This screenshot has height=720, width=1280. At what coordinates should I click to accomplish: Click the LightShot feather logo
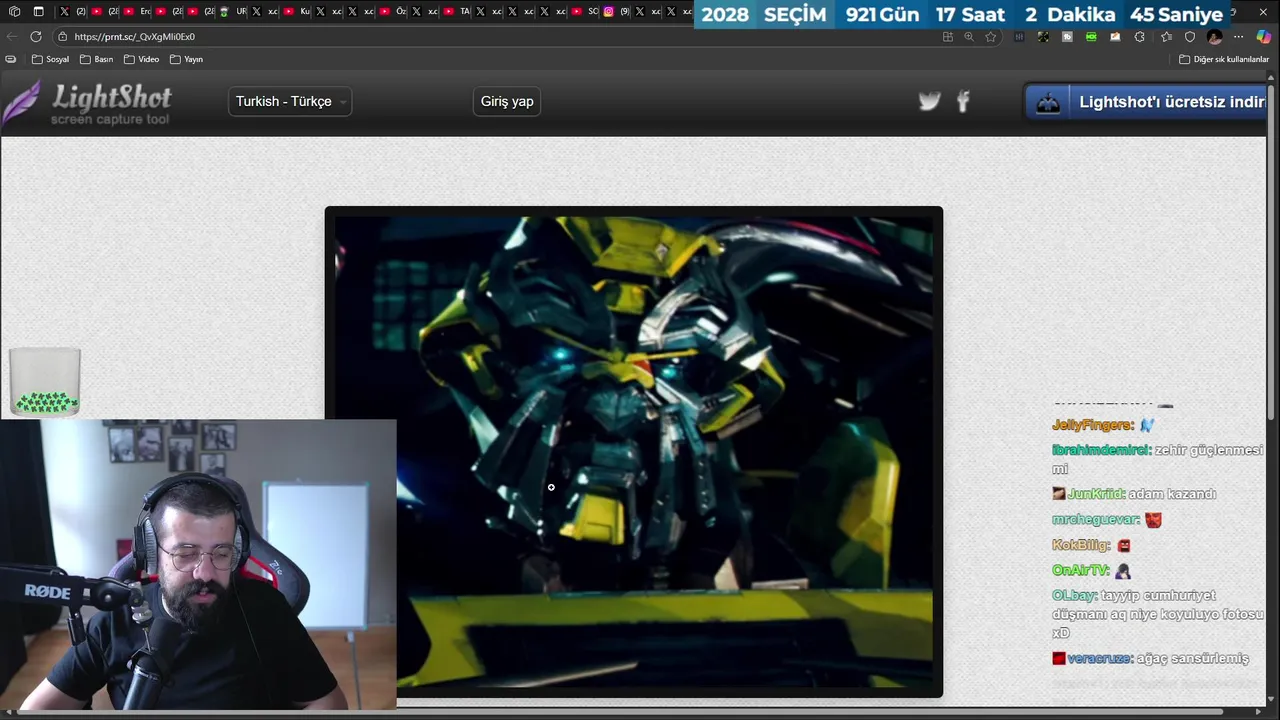point(88,103)
